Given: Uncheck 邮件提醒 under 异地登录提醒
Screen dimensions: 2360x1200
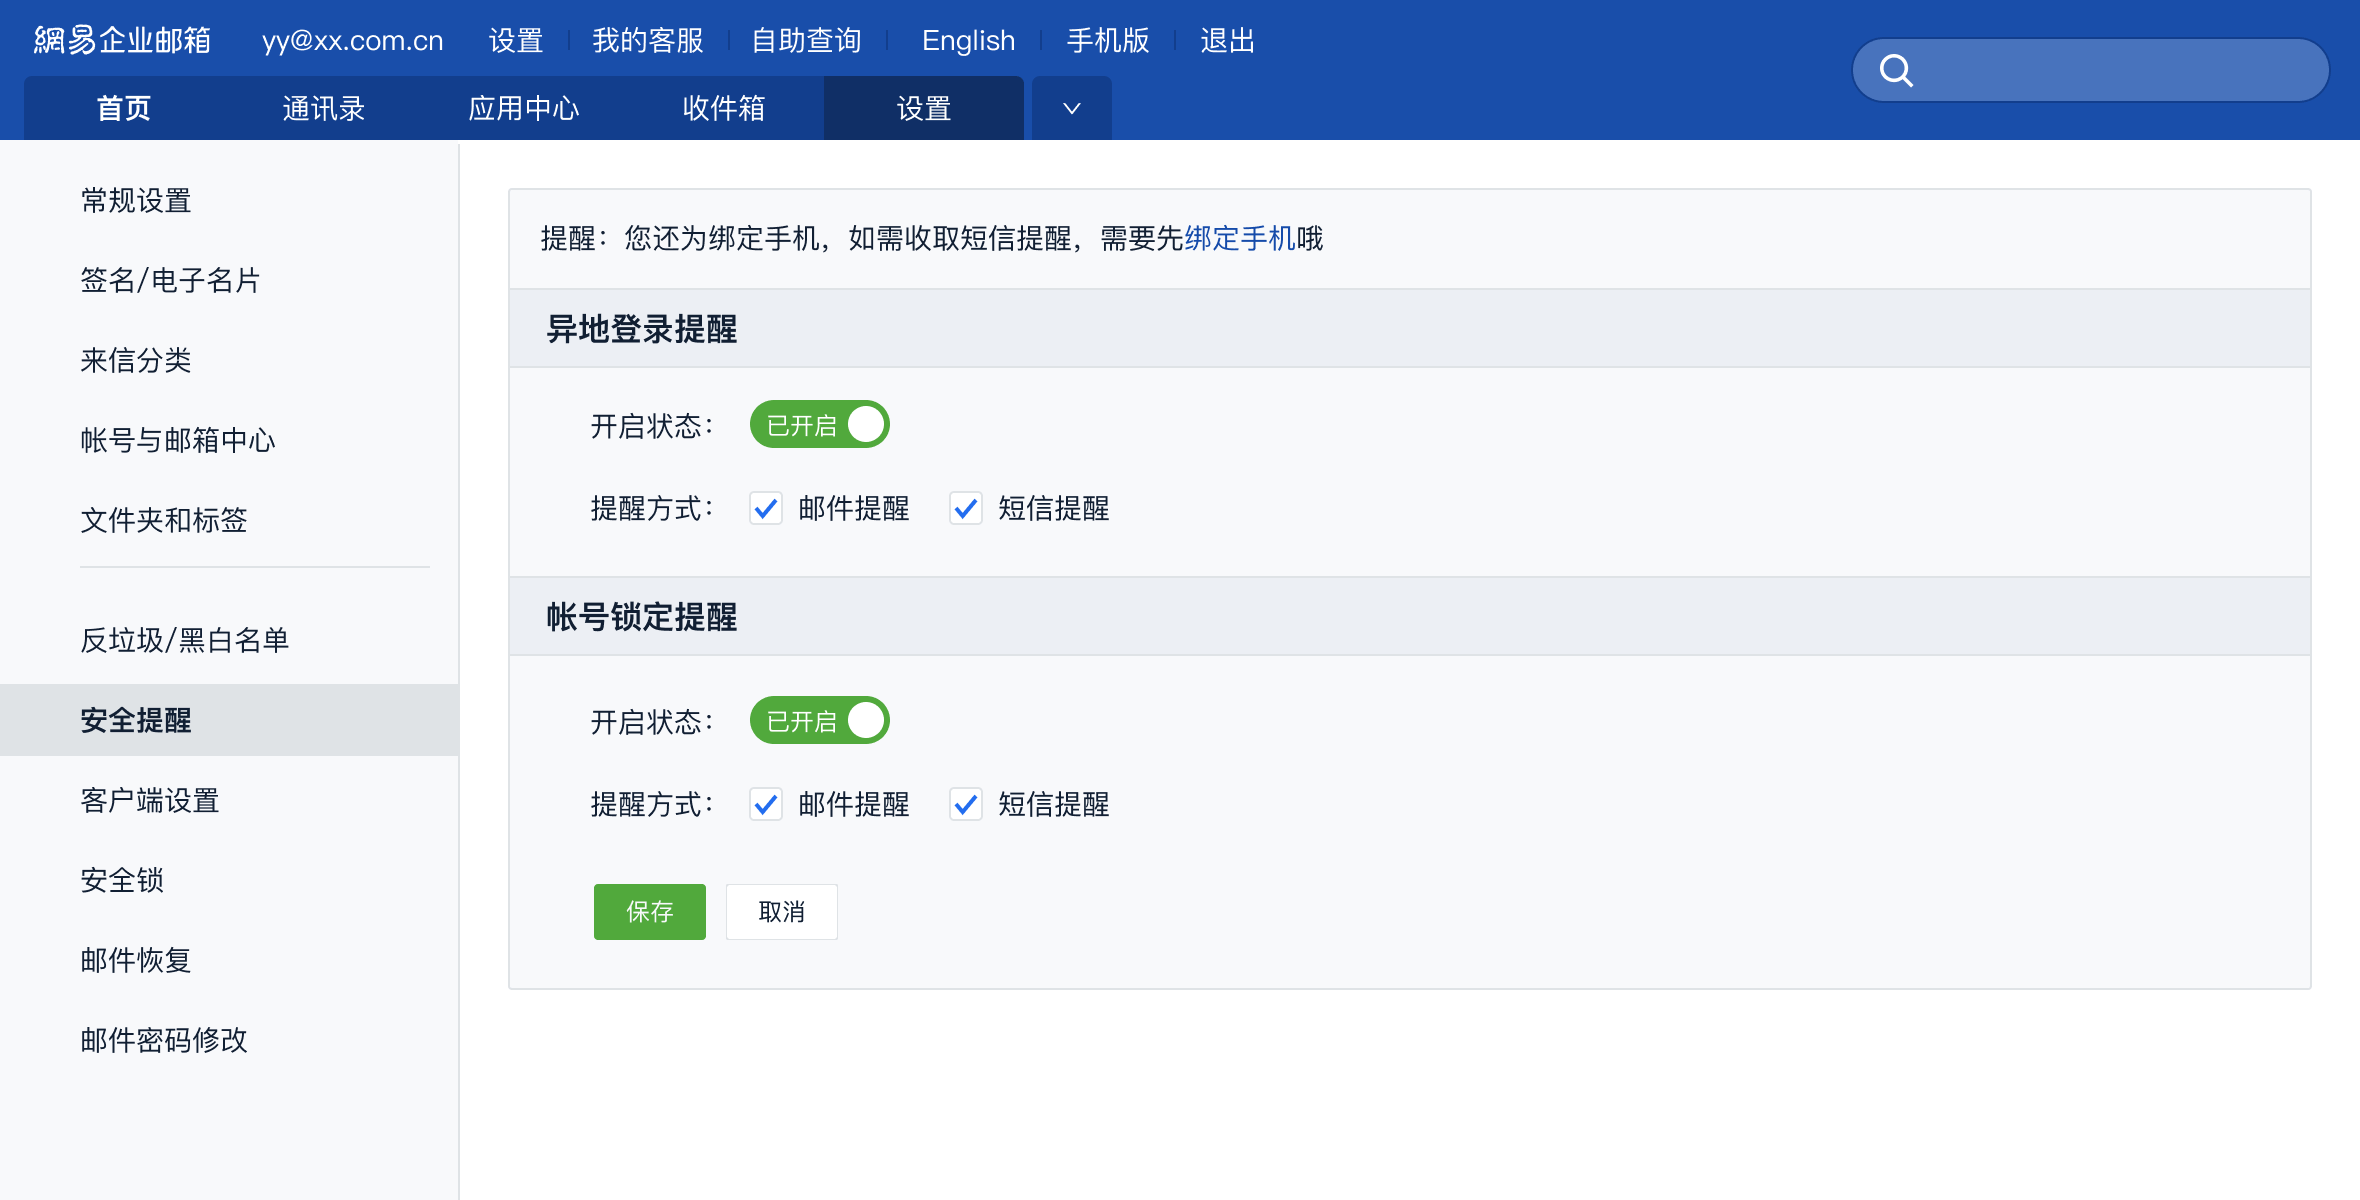Looking at the screenshot, I should tap(766, 509).
